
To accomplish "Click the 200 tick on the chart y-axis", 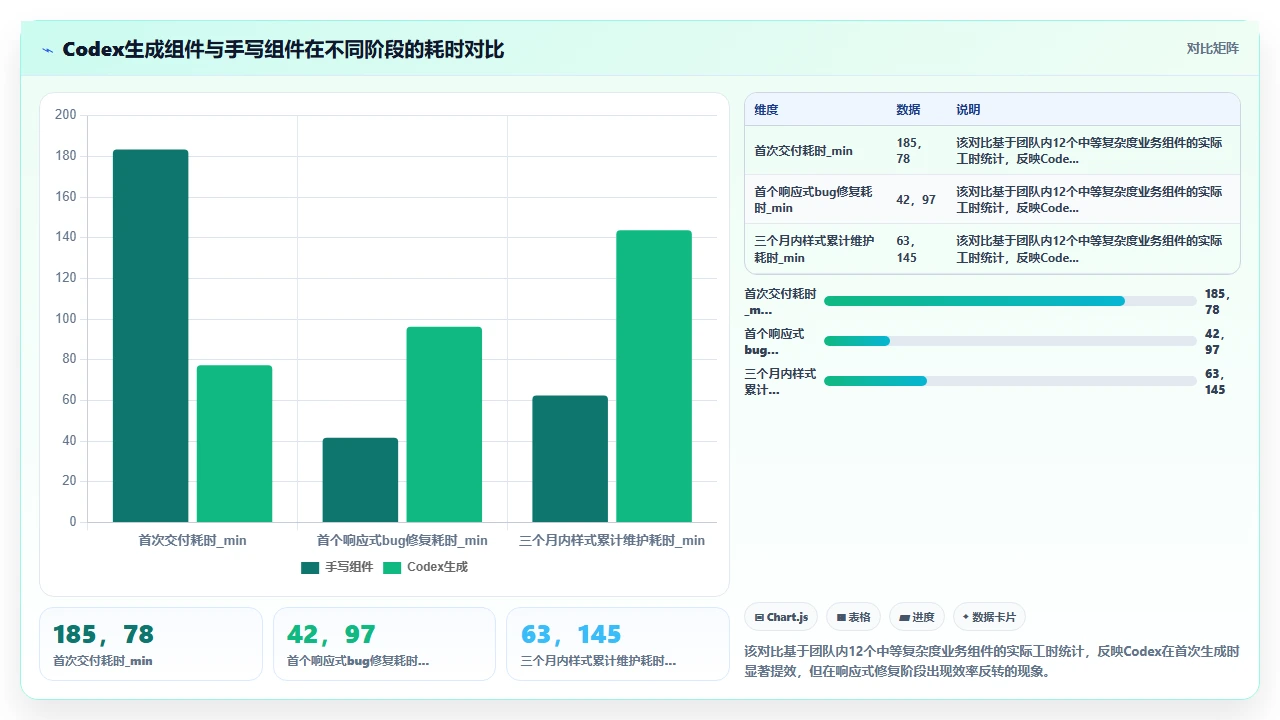I will 66,115.
